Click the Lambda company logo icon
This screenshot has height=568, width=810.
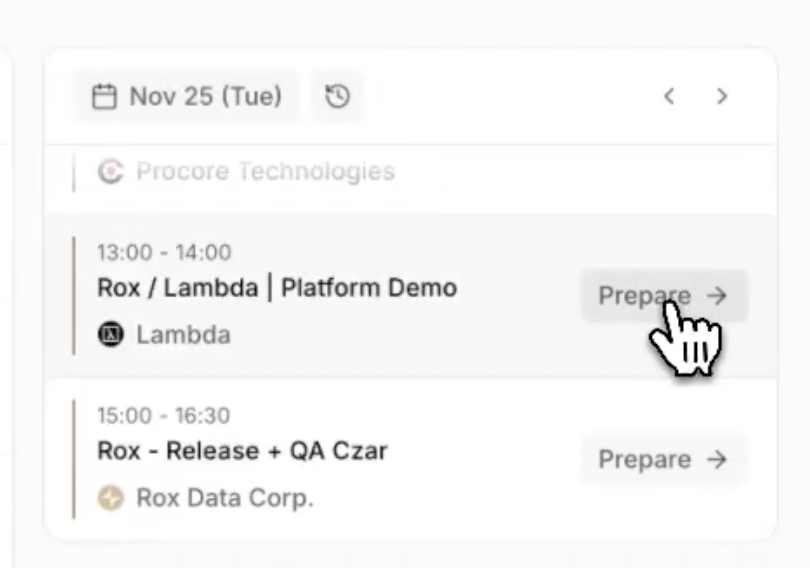[111, 335]
